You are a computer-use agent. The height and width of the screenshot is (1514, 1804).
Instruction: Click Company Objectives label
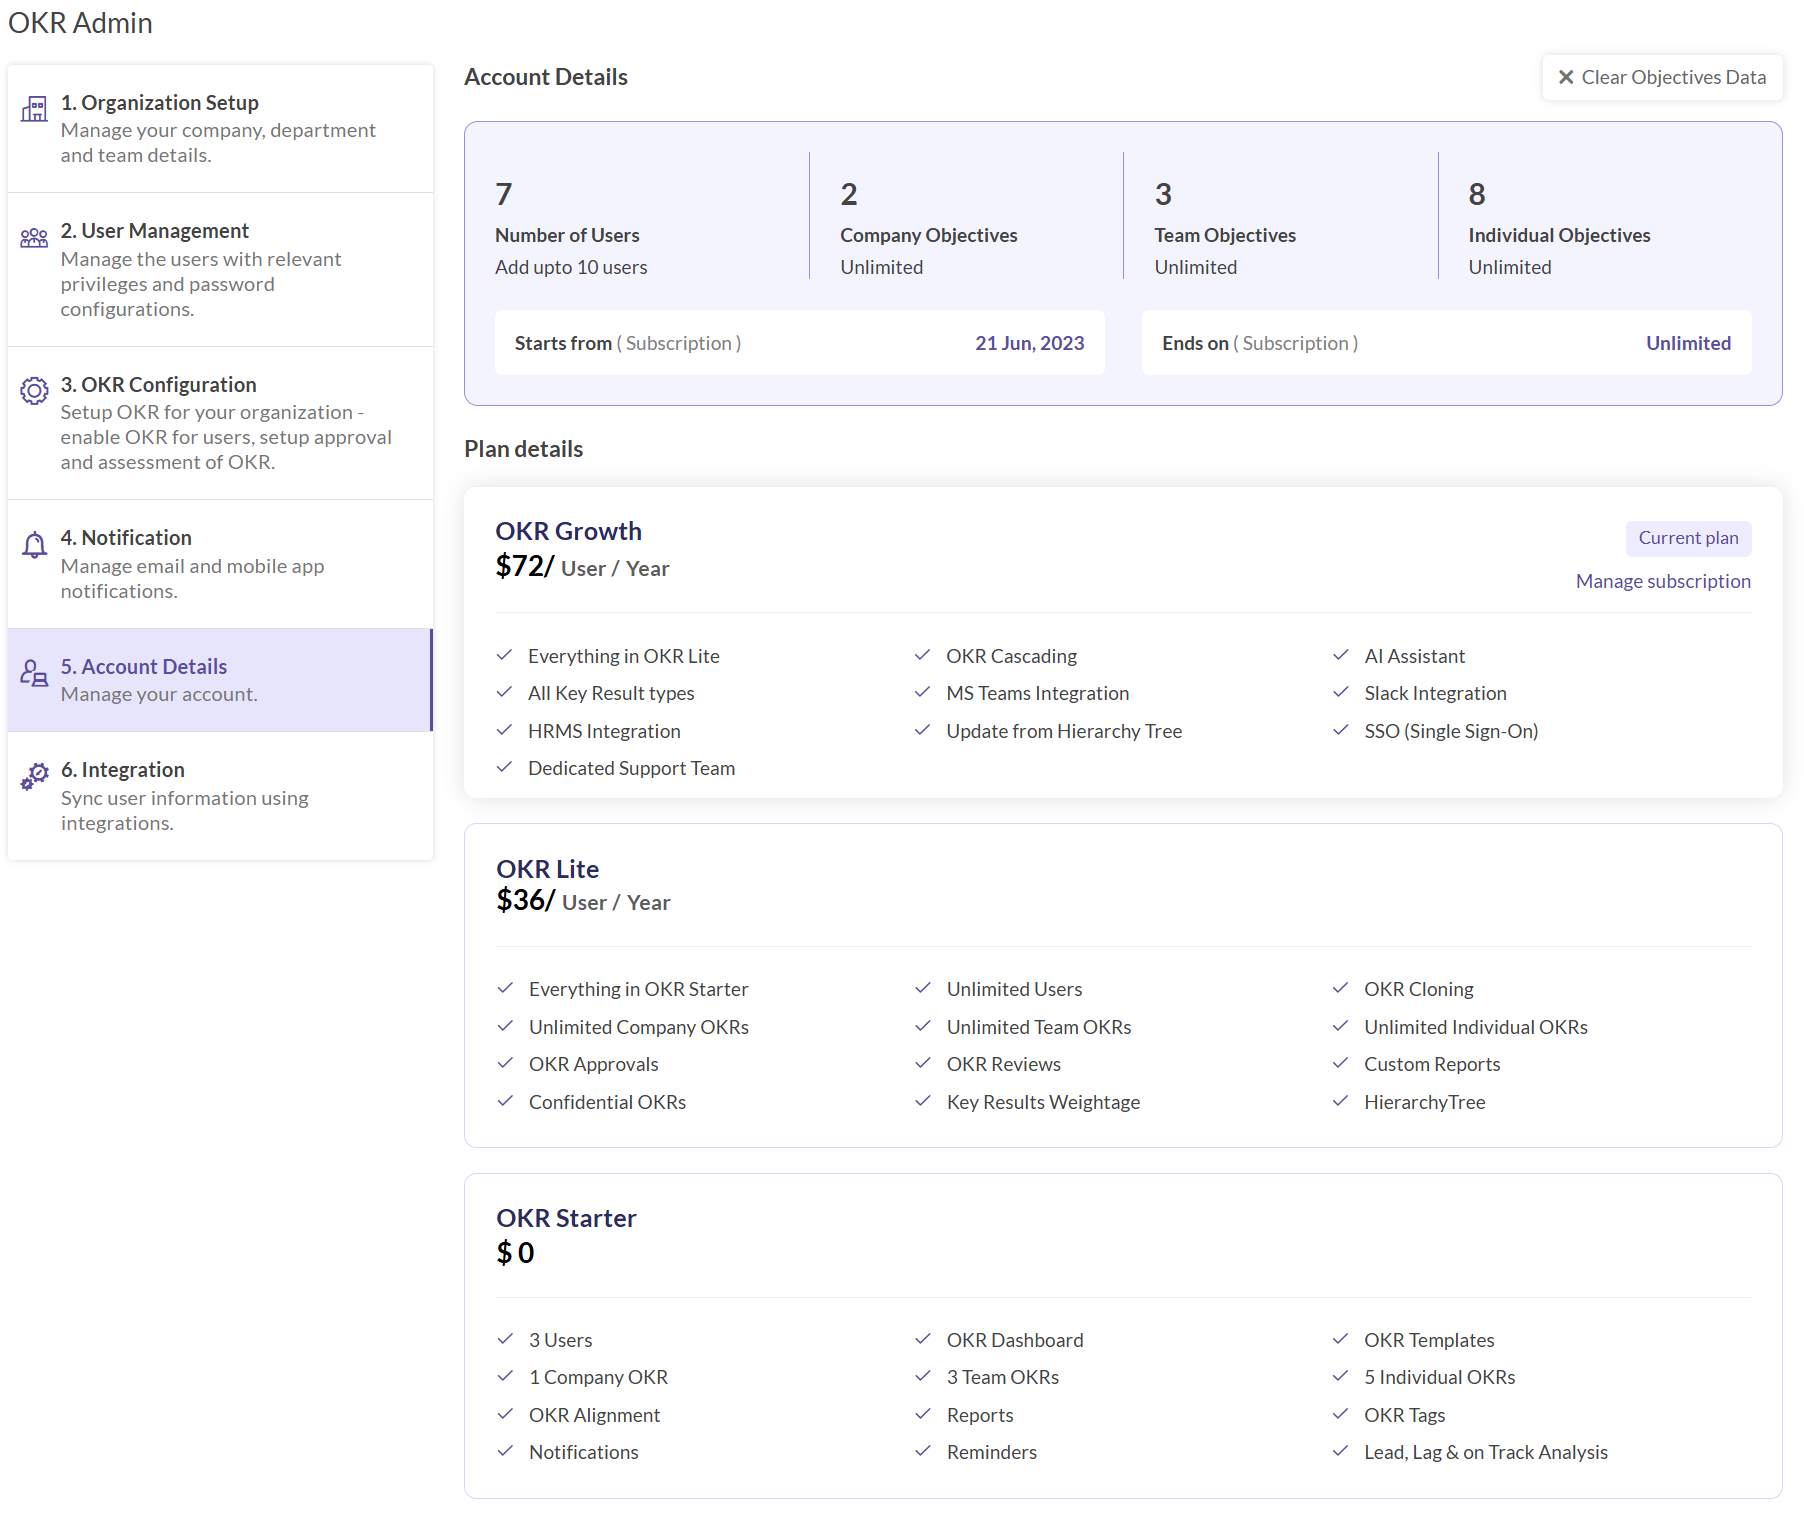coord(928,235)
